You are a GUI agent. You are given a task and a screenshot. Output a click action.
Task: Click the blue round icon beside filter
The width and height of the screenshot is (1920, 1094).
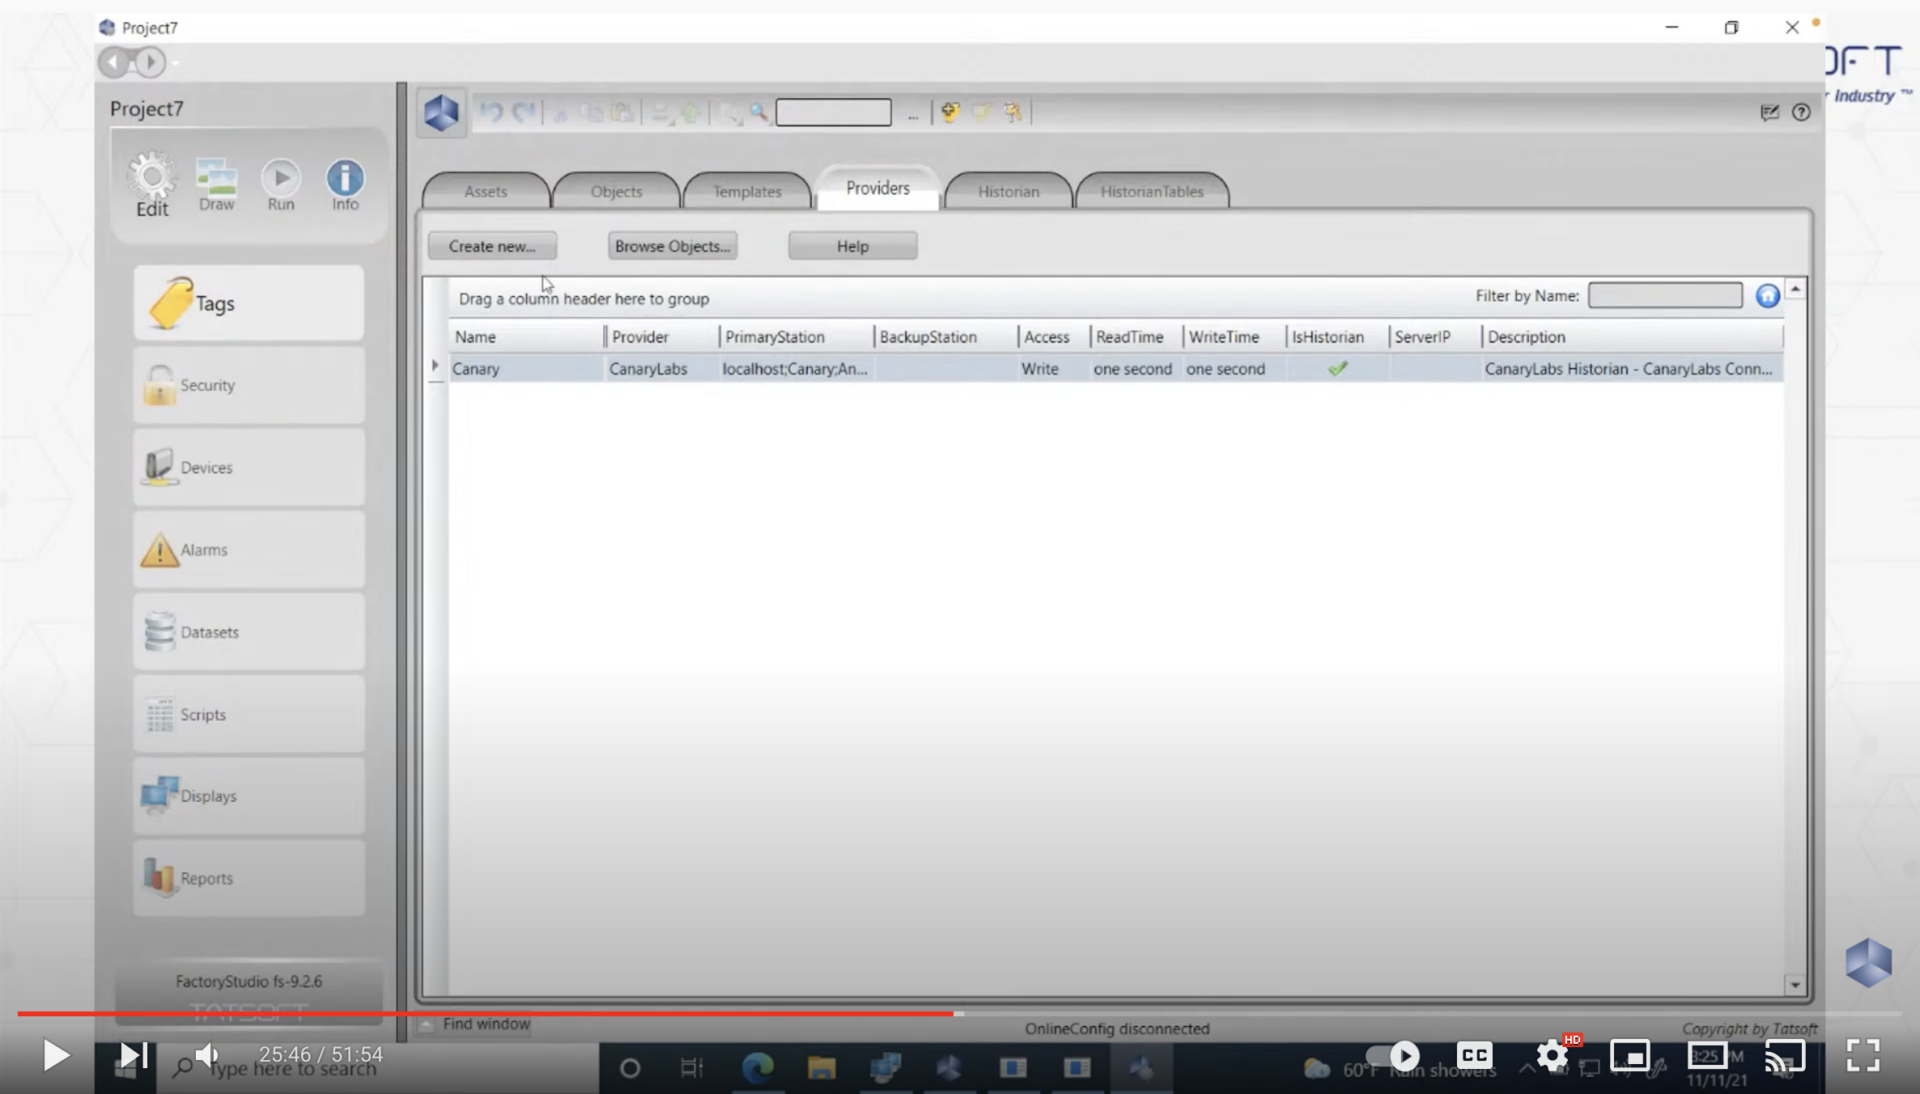pyautogui.click(x=1768, y=296)
